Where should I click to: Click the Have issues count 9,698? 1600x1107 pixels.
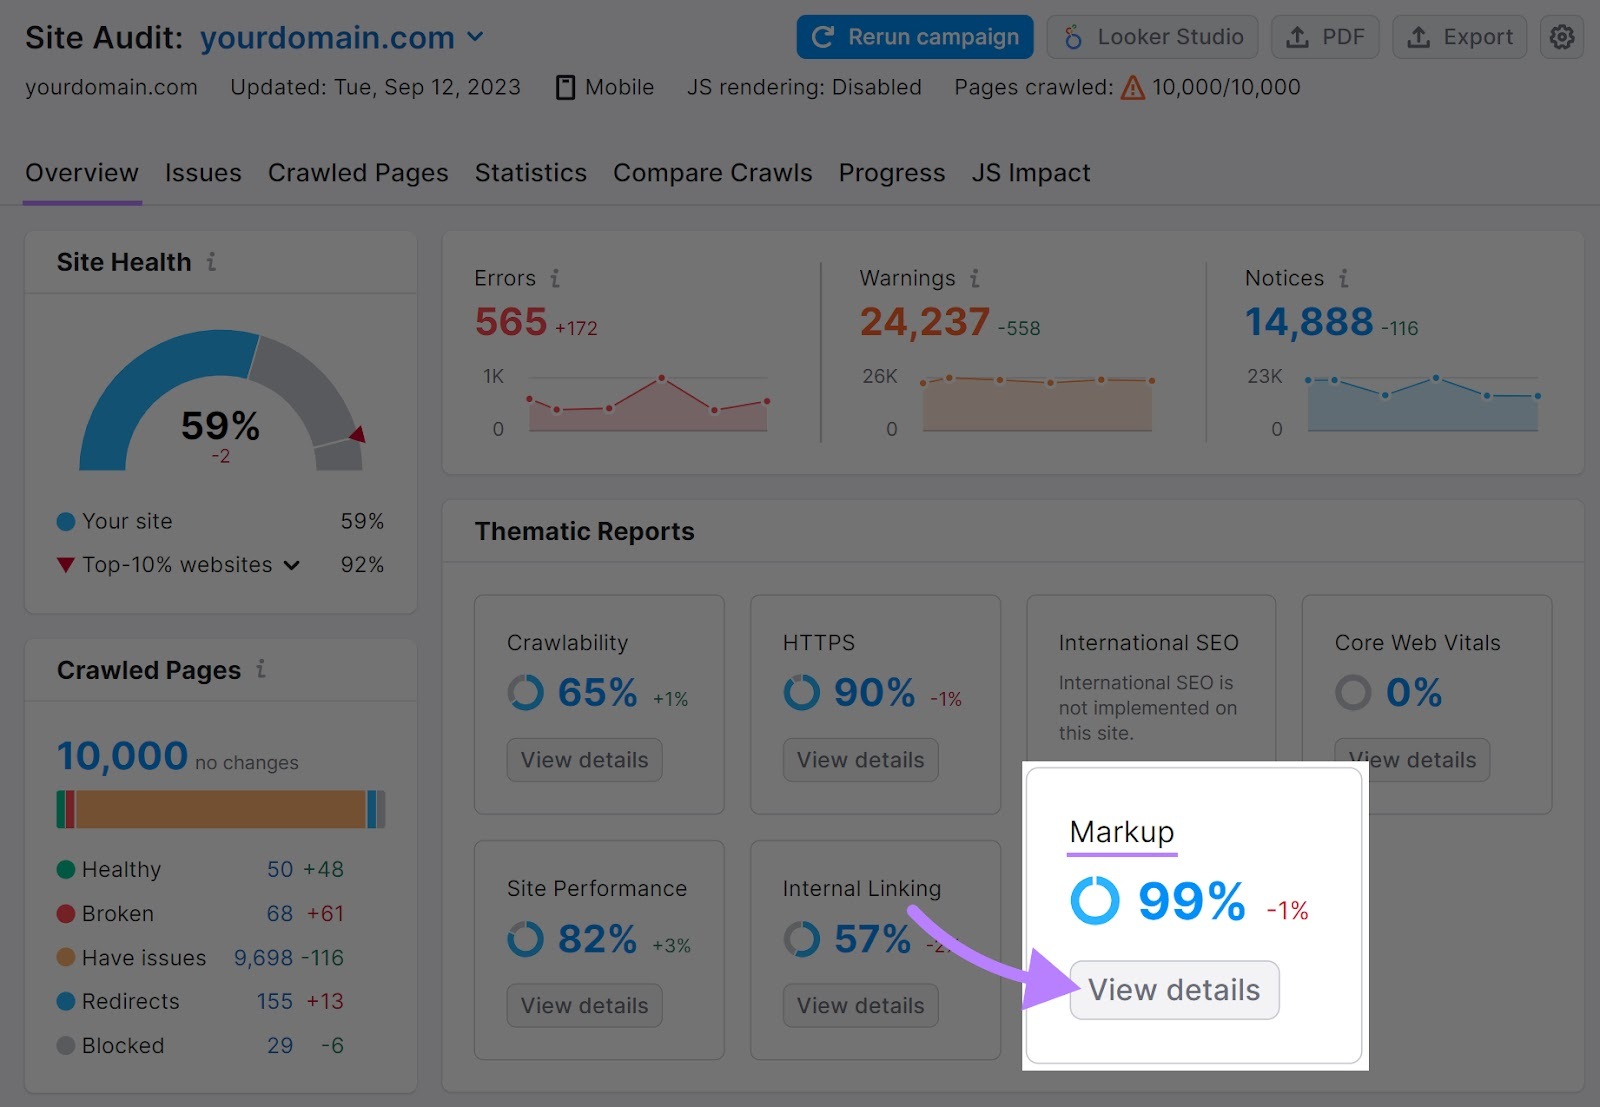pos(264,957)
